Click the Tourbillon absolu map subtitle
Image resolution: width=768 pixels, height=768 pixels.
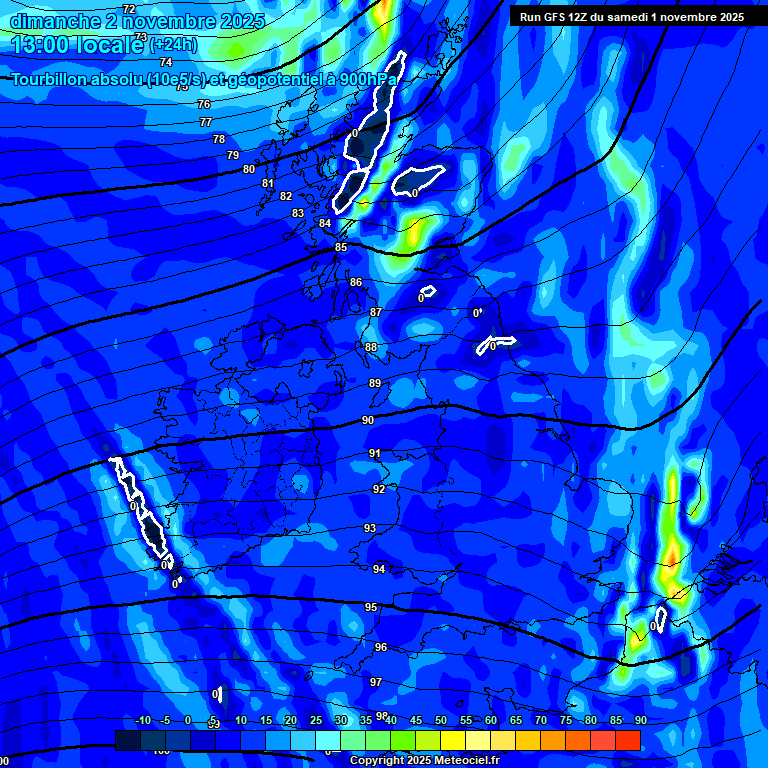point(203,78)
